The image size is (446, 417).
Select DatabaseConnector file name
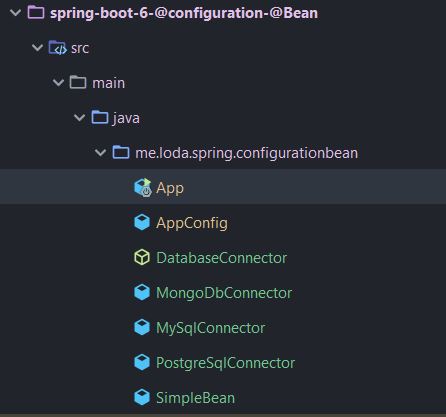pyautogui.click(x=221, y=258)
